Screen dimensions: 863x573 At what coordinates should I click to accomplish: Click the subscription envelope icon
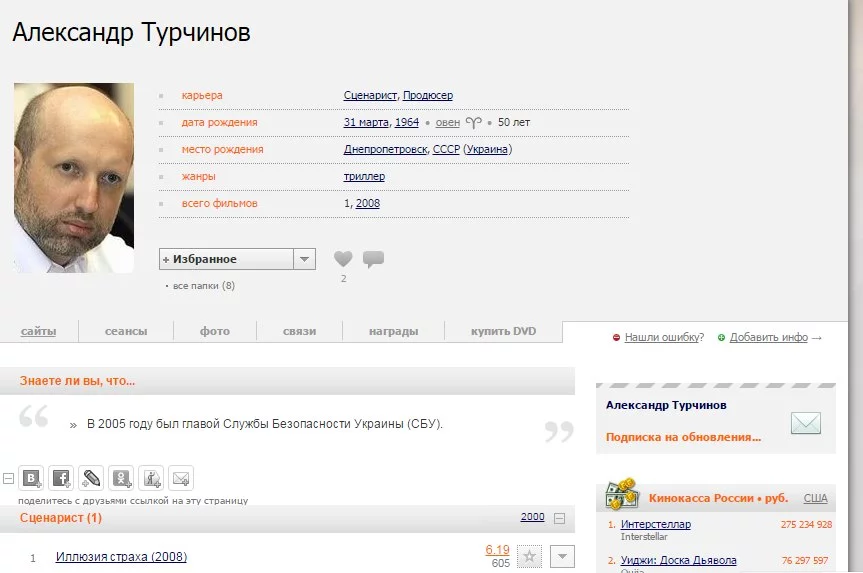[806, 423]
